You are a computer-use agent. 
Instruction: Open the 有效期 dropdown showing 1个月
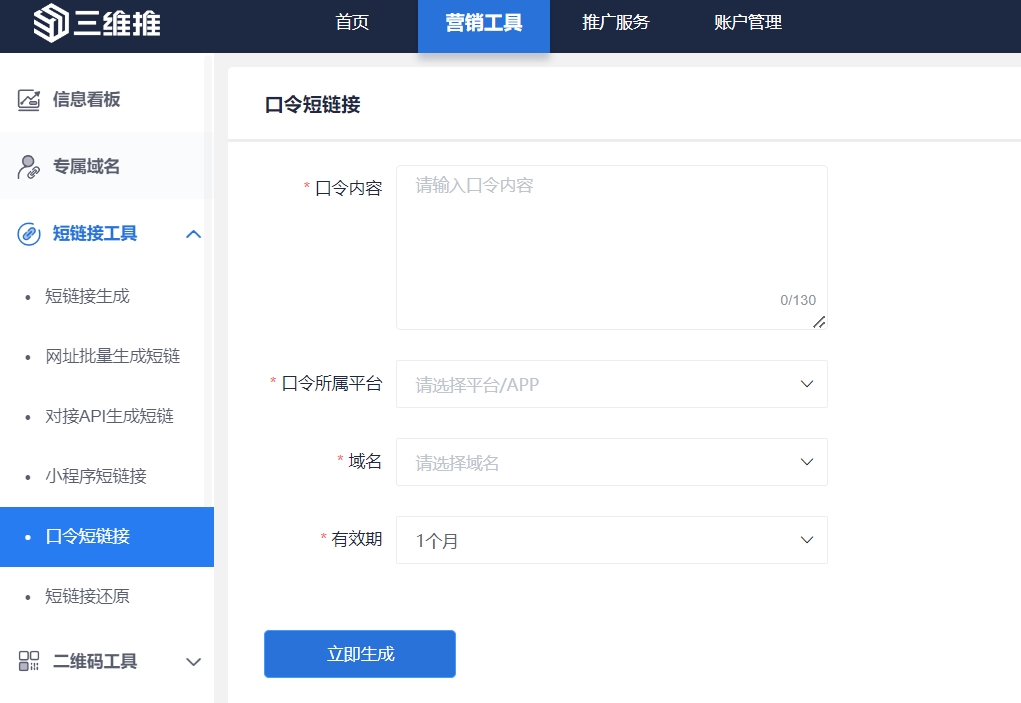click(611, 540)
